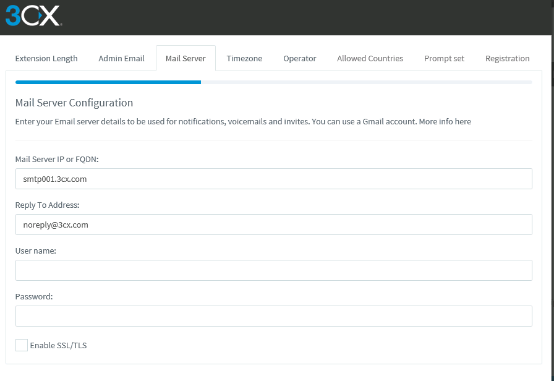Focus the User name input field
Screen dimensions: 554x381
[x=273, y=270]
